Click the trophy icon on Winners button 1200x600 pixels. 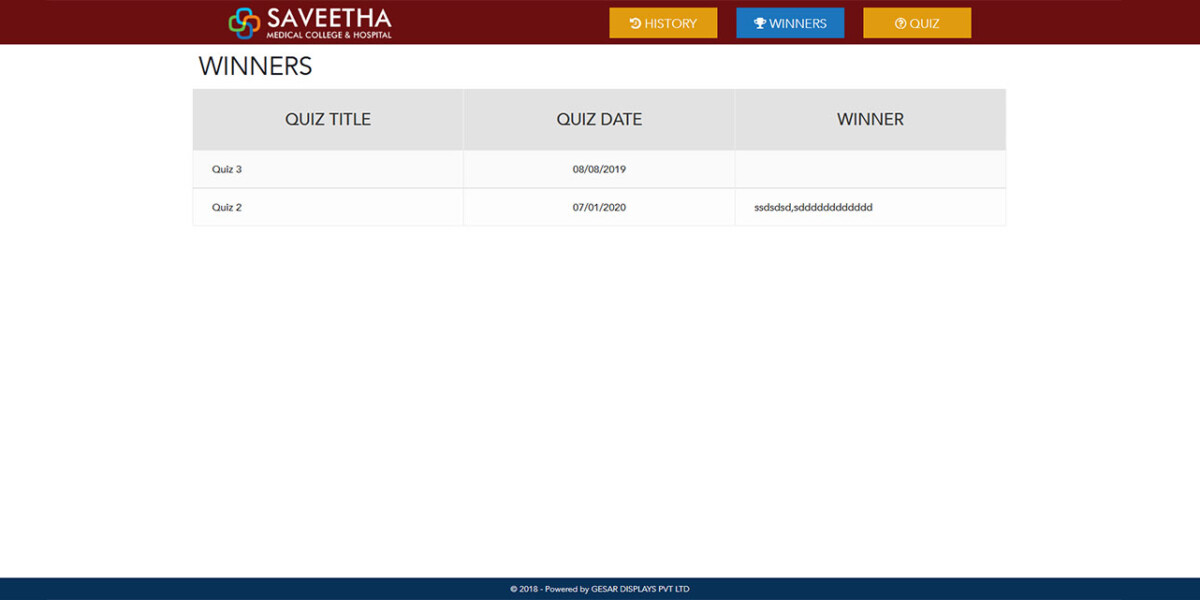[x=760, y=23]
